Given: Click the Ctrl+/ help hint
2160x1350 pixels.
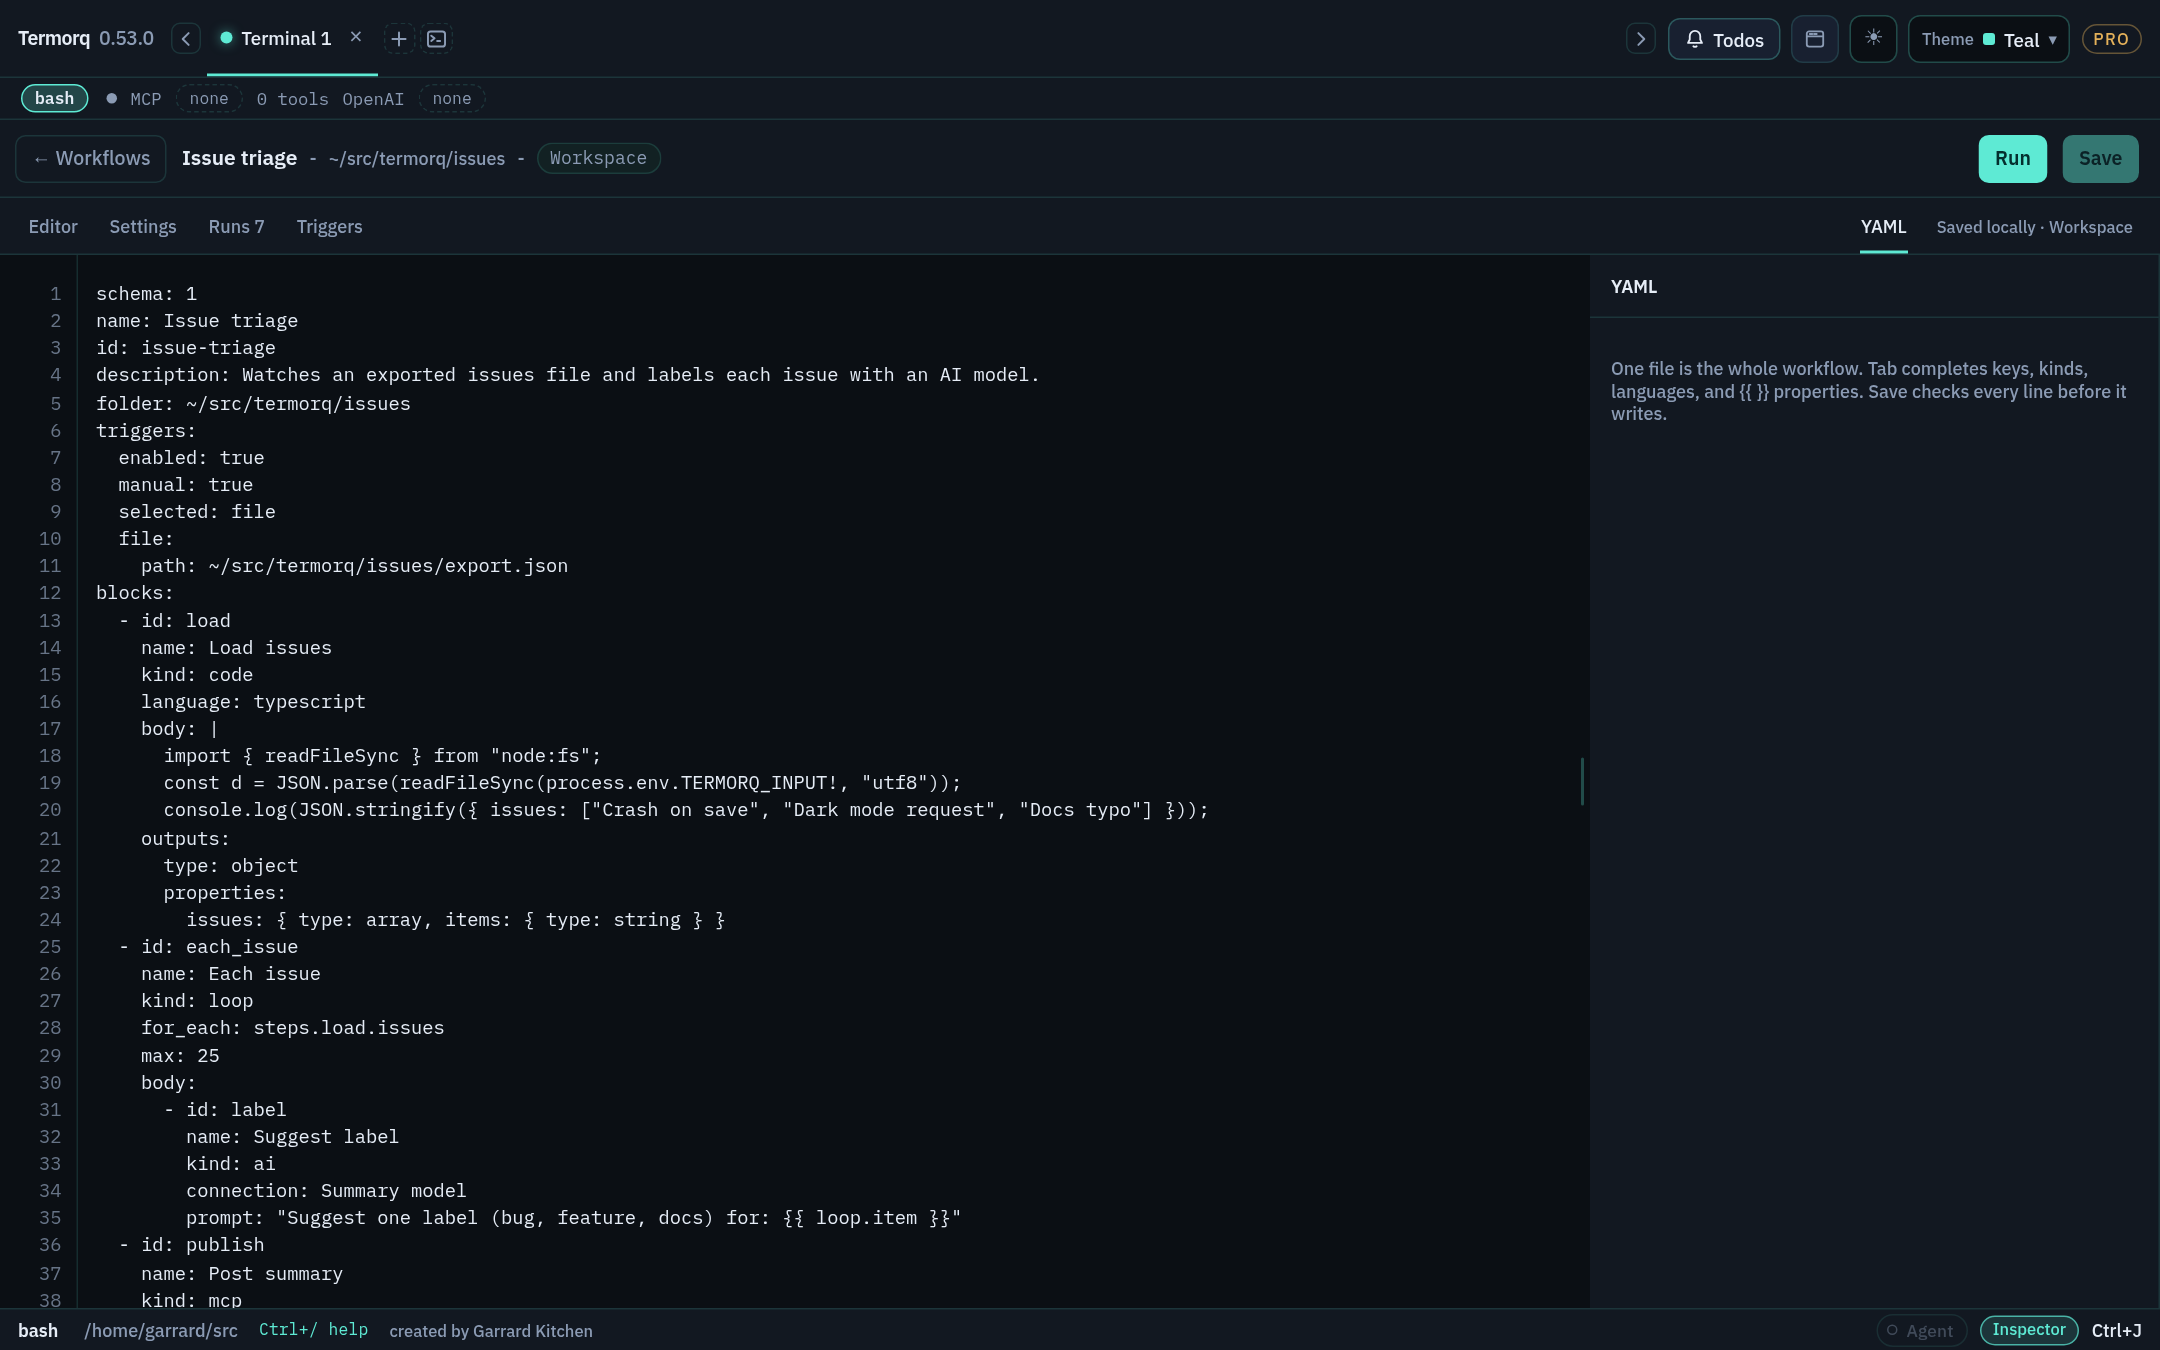Looking at the screenshot, I should 313,1330.
